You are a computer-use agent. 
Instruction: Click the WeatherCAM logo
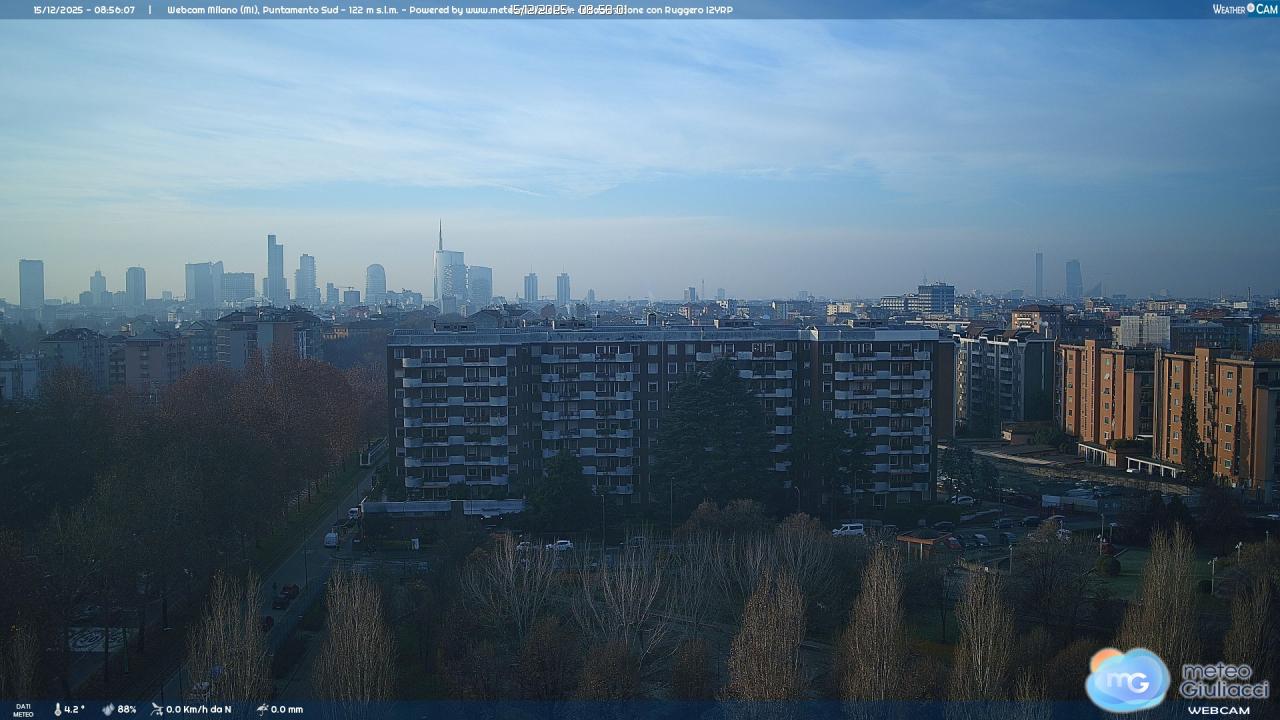pyautogui.click(x=1244, y=9)
